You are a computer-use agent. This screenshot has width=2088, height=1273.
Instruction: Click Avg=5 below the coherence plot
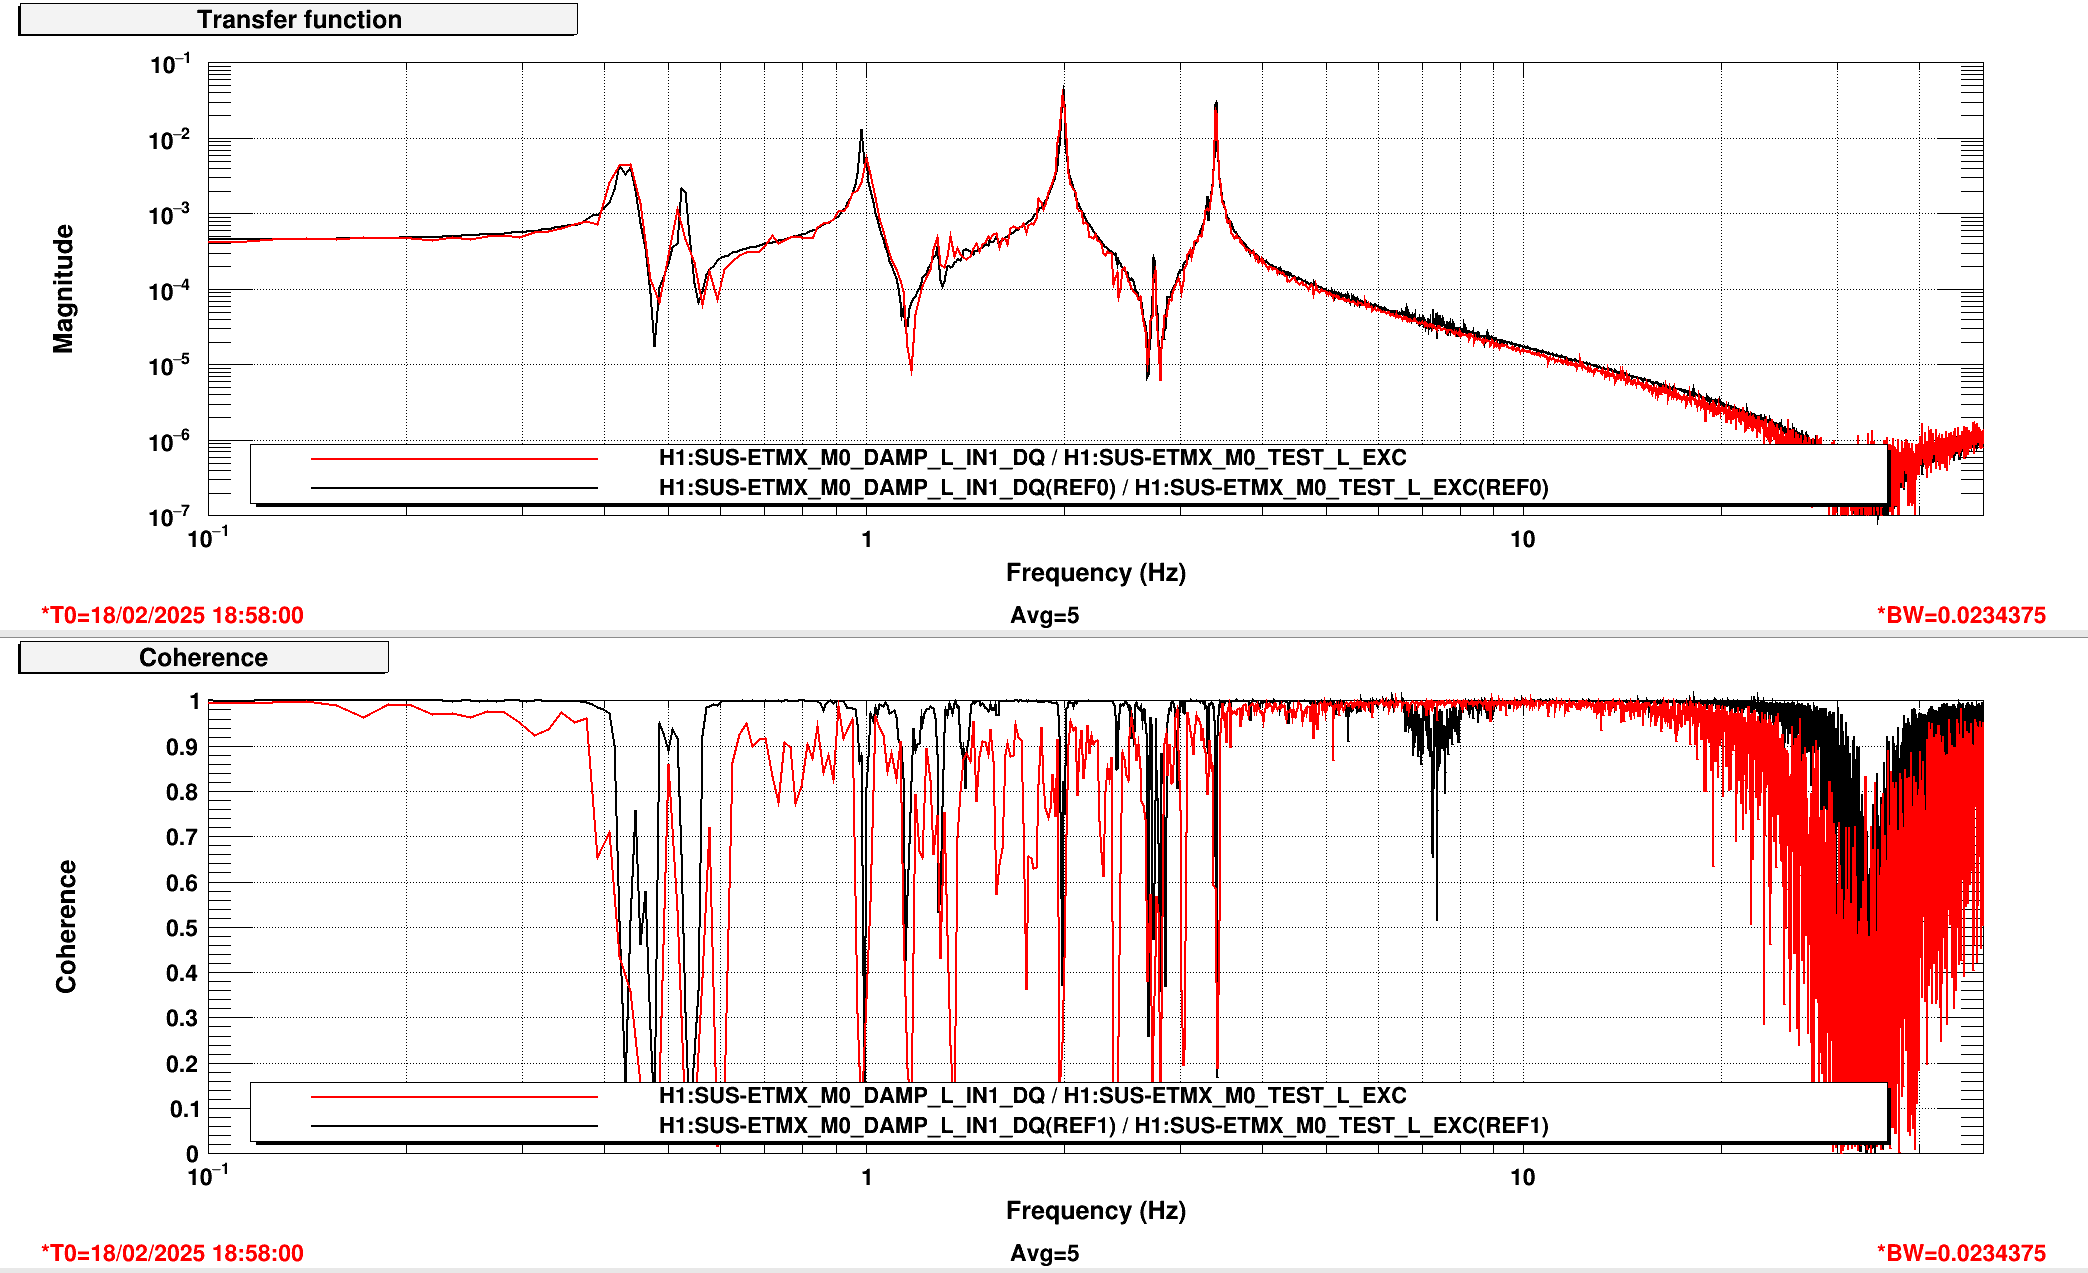point(1044,1254)
